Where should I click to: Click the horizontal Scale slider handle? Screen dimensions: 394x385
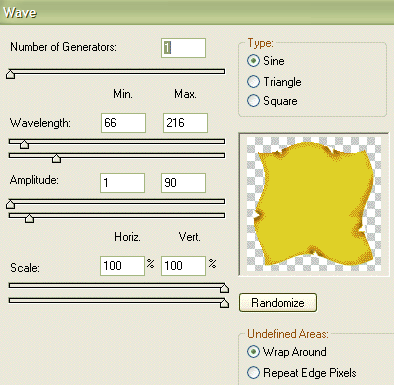click(224, 288)
